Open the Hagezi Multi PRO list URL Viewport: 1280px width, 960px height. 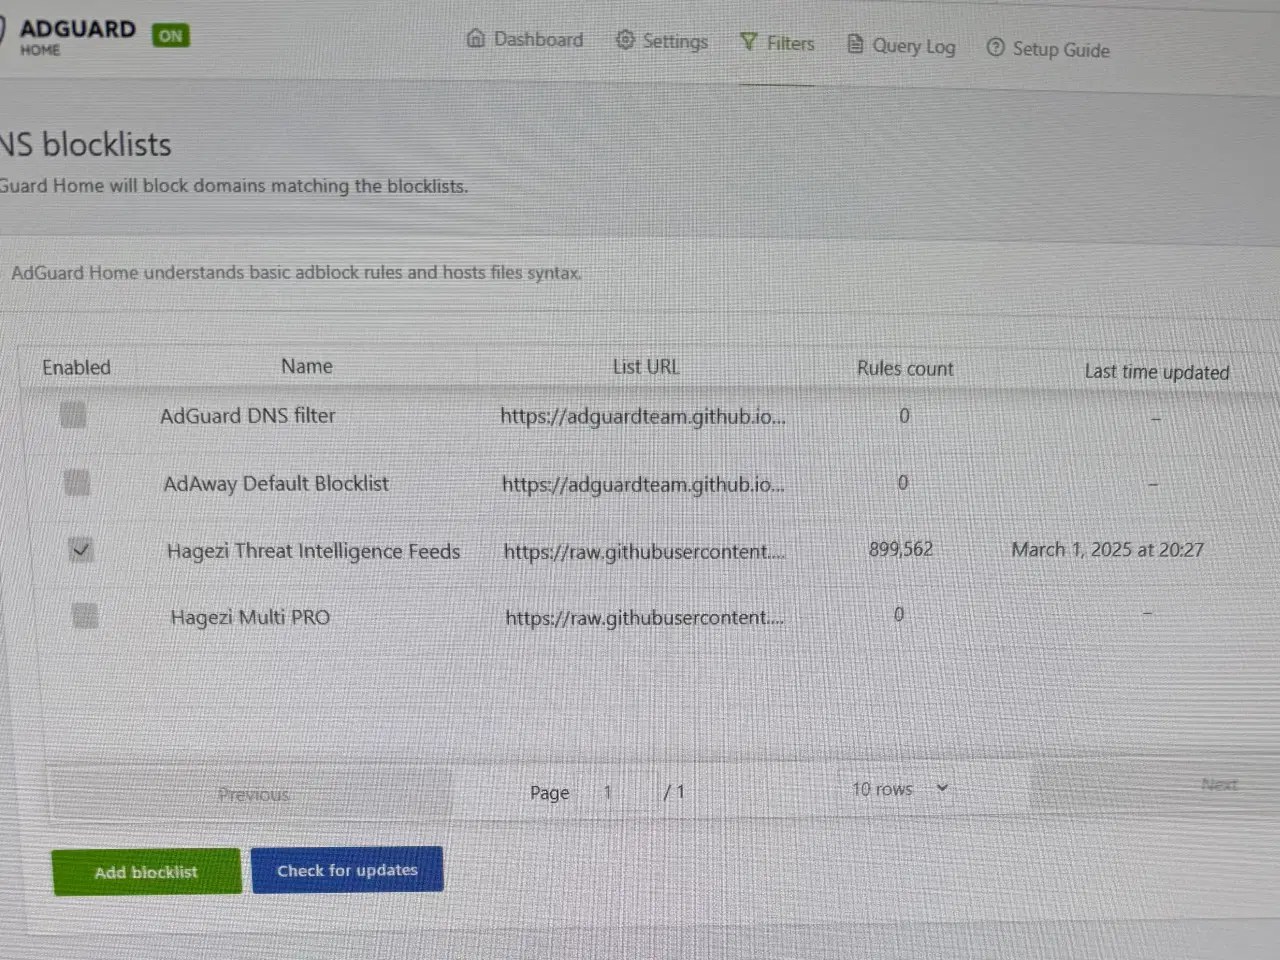click(645, 618)
